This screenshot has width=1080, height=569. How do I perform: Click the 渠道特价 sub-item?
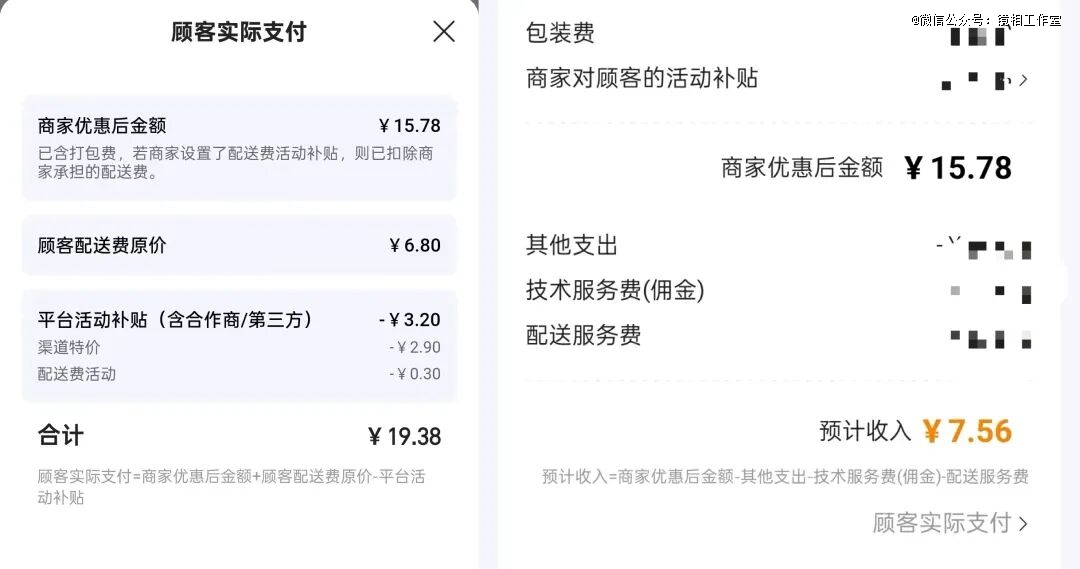click(x=69, y=348)
